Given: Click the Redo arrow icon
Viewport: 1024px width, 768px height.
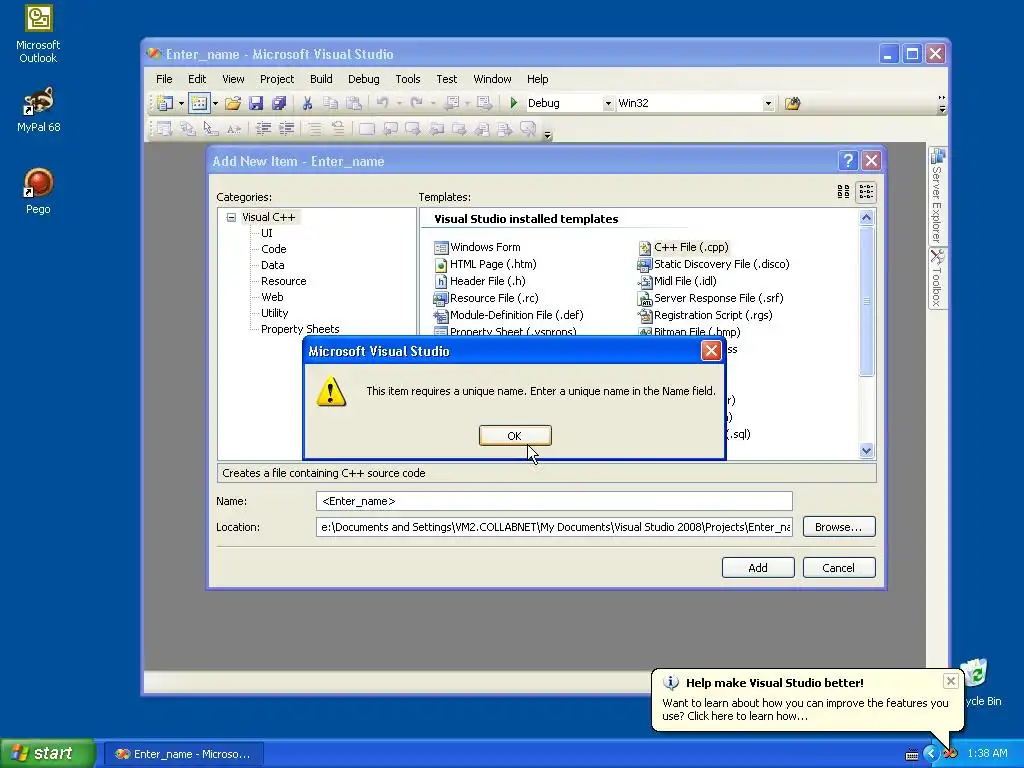Looking at the screenshot, I should click(417, 103).
